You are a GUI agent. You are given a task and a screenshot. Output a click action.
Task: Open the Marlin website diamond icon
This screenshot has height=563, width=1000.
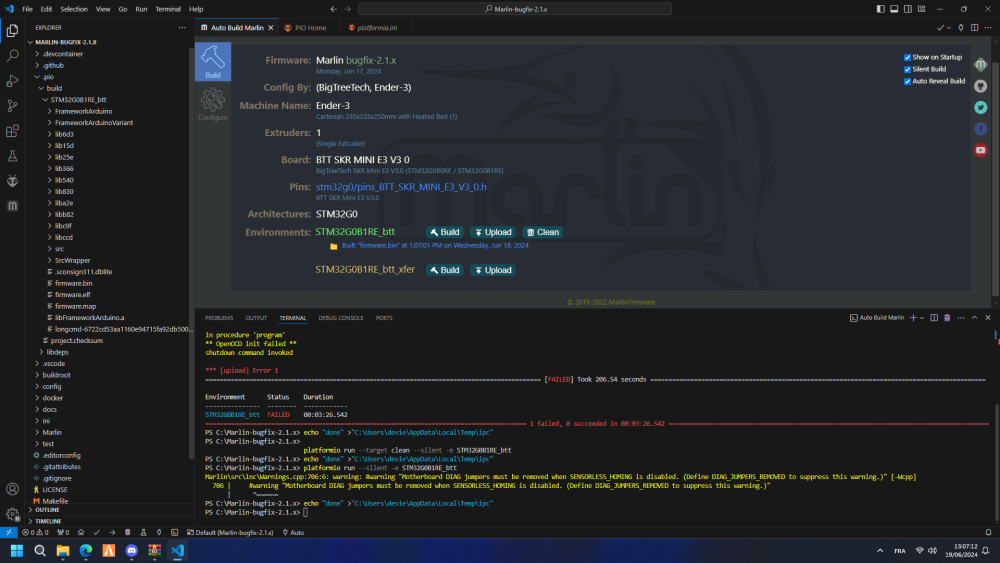click(980, 64)
